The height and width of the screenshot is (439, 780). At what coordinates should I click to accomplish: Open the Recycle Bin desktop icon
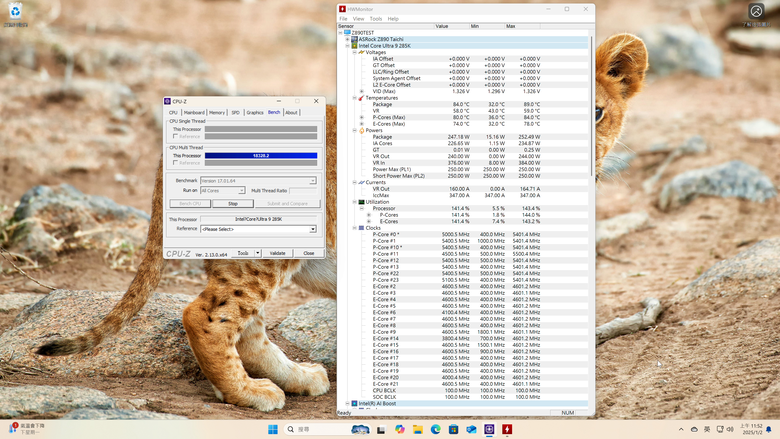(x=15, y=13)
